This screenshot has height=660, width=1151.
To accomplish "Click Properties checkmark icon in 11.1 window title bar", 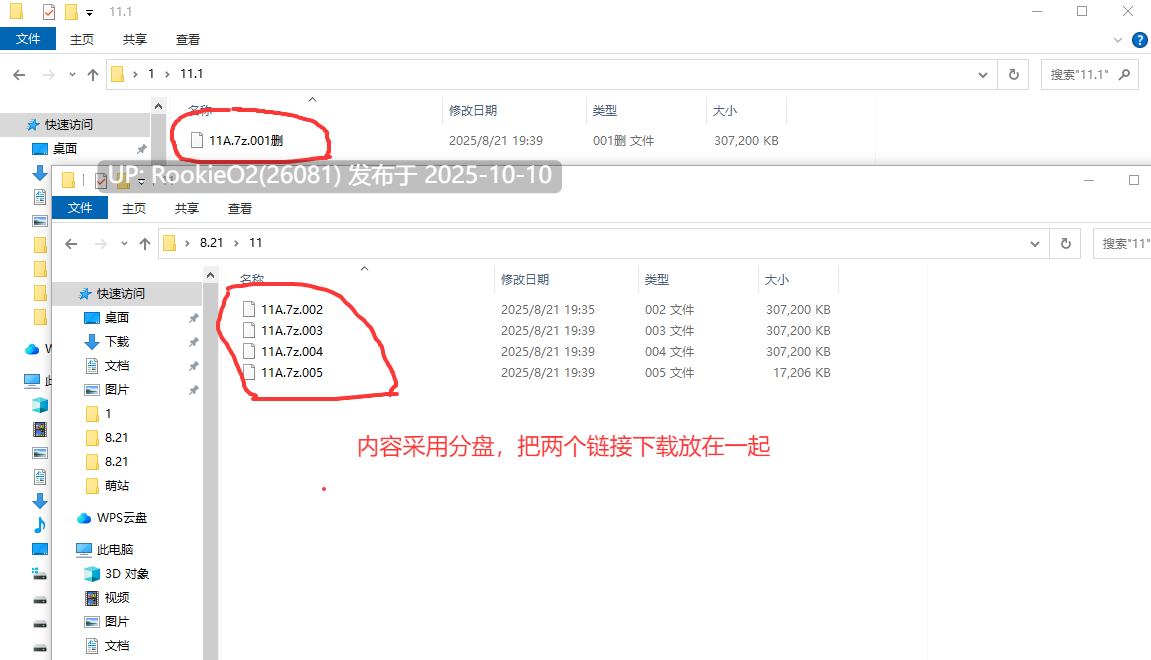I will click(48, 12).
